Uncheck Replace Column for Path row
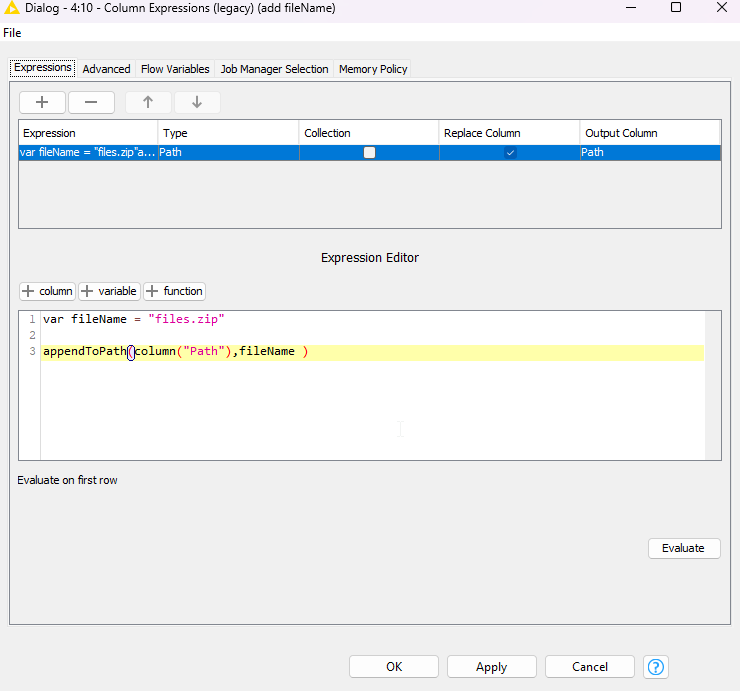 [510, 152]
